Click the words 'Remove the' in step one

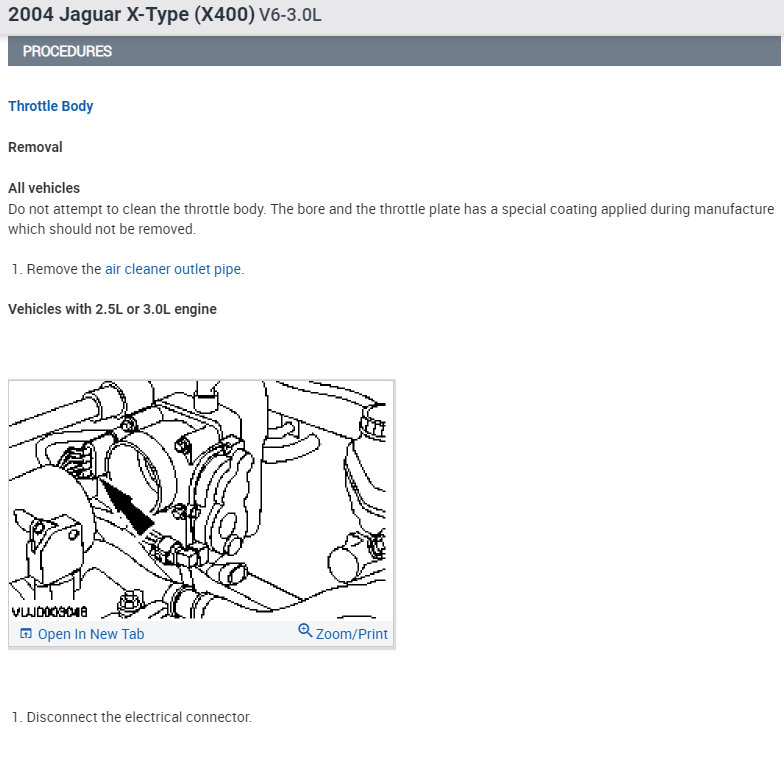pyautogui.click(x=64, y=269)
